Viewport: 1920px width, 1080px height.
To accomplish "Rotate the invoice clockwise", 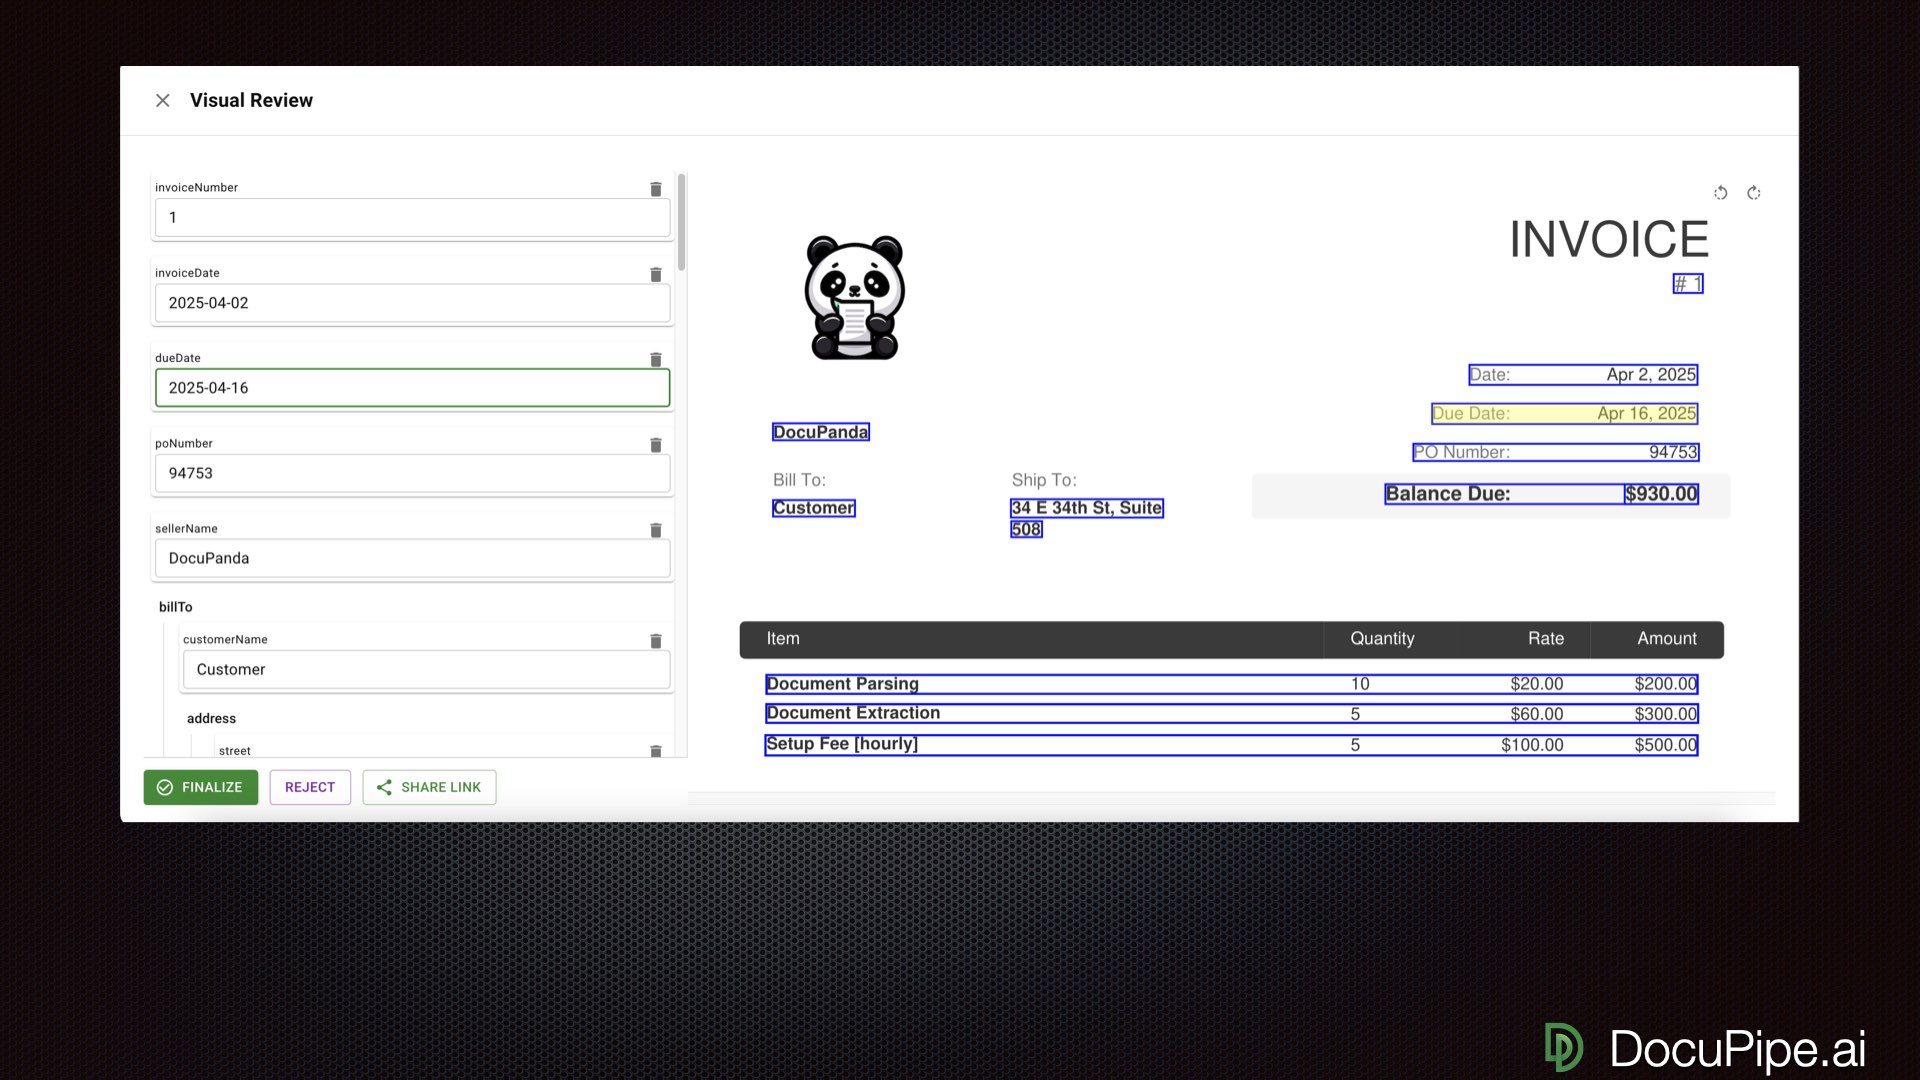I will 1755,192.
